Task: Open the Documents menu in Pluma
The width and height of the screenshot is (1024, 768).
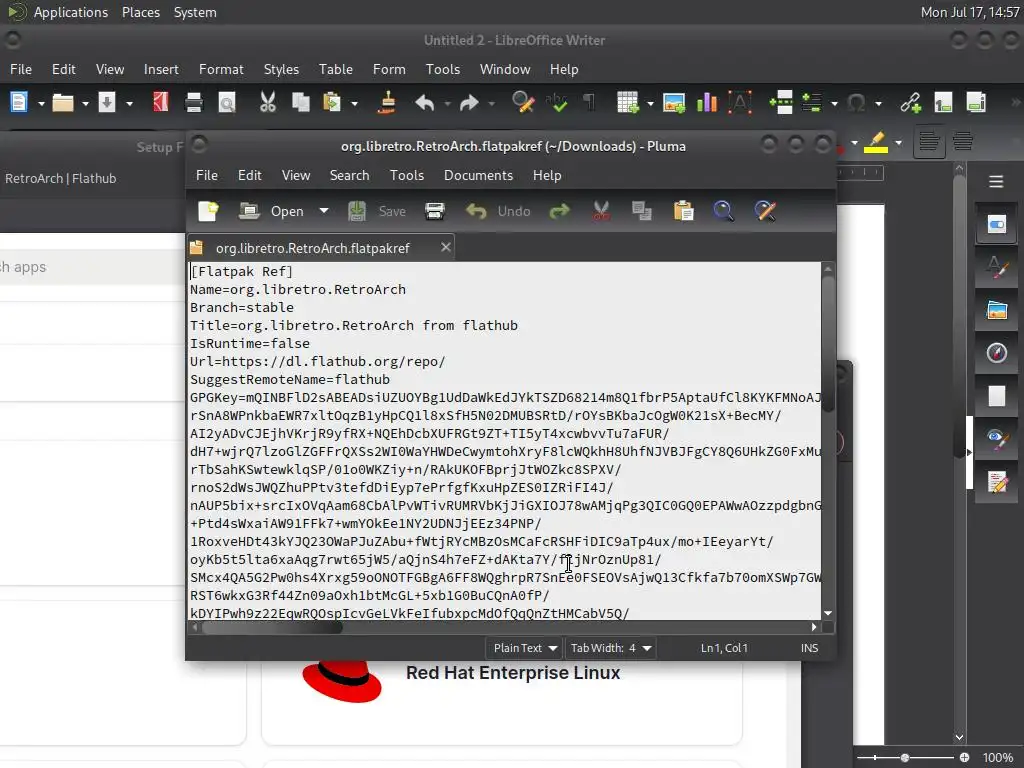Action: (478, 175)
